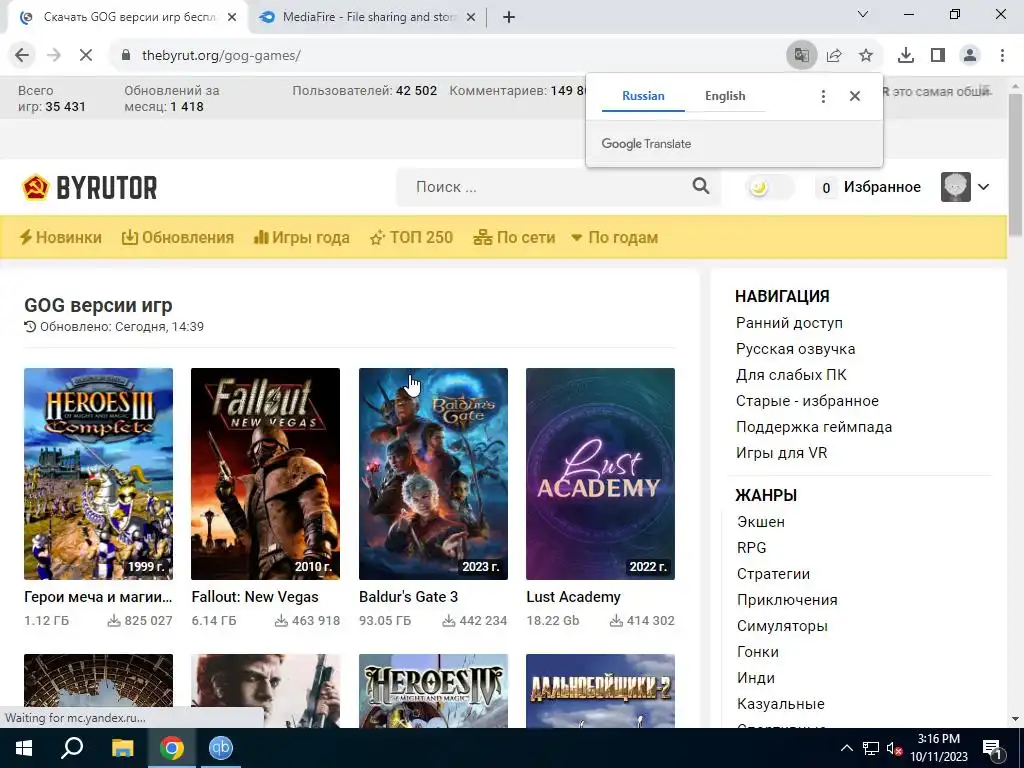Expand the user avatar dropdown arrow

coord(984,187)
